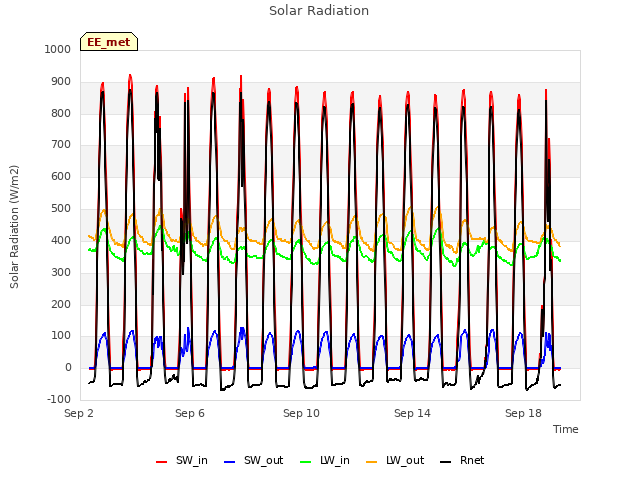This screenshot has height=480, width=640.
Task: Click the Sep 2 tick label
Action: pyautogui.click(x=79, y=413)
